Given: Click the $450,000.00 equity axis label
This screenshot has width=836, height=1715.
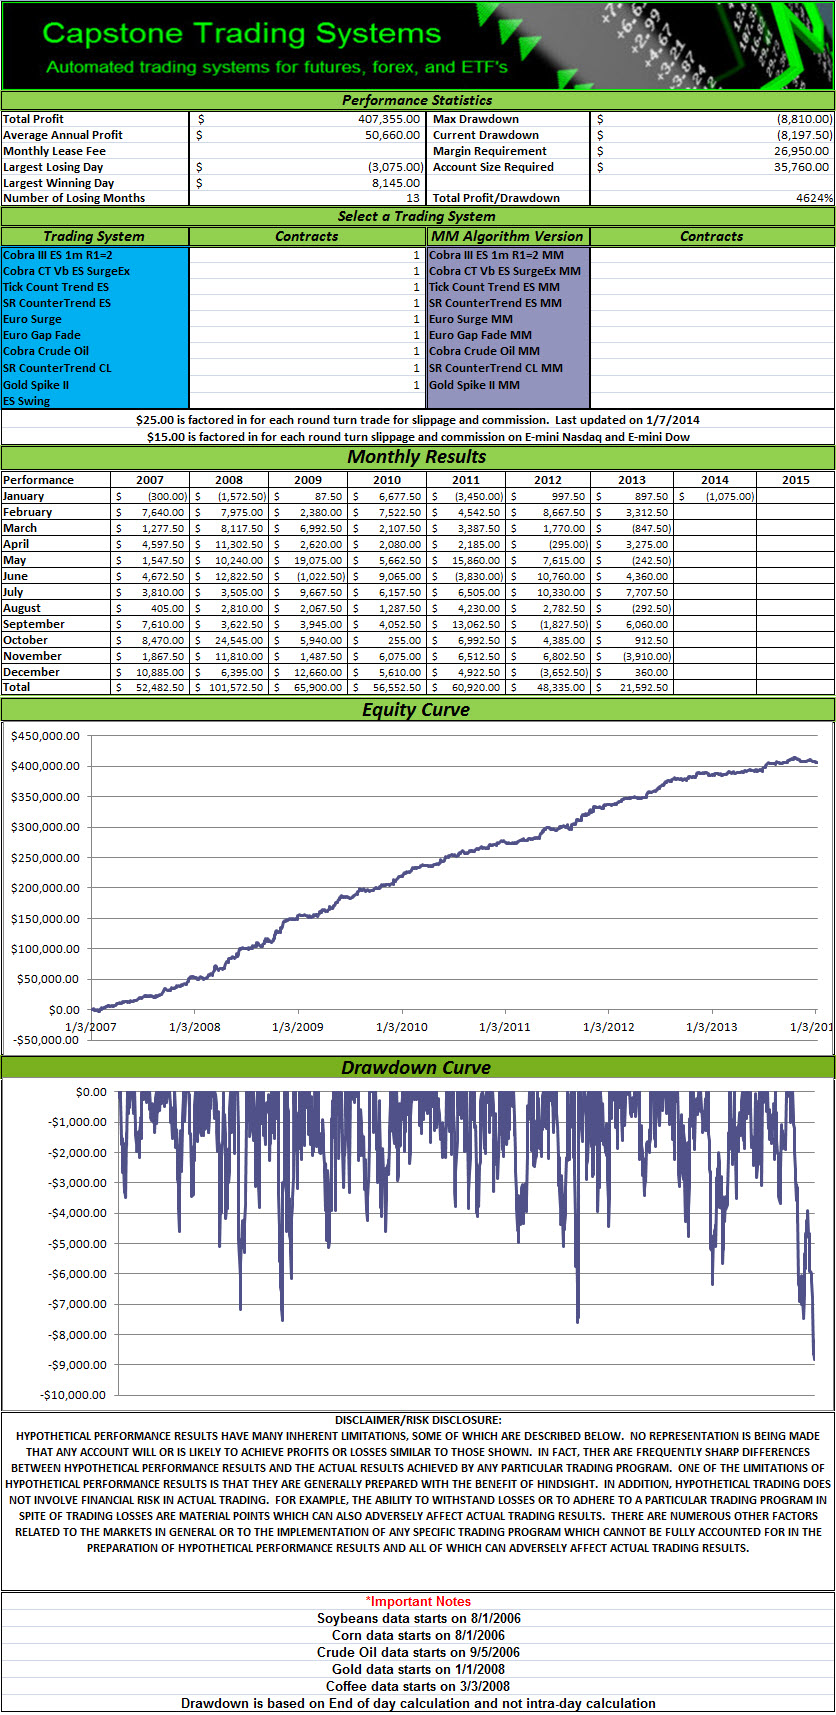Looking at the screenshot, I should (45, 736).
